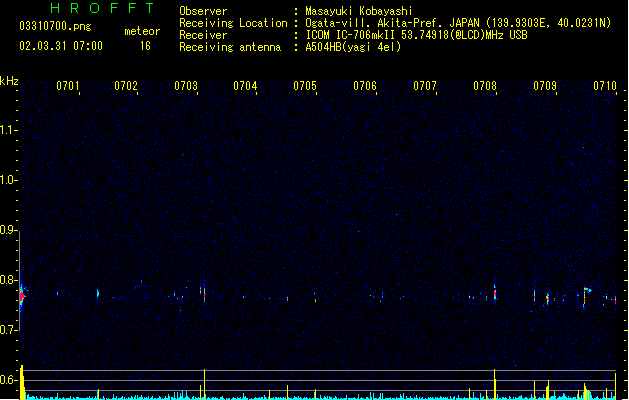Select the filename 03310700.png
Viewport: 629px width, 400px height.
click(x=55, y=26)
